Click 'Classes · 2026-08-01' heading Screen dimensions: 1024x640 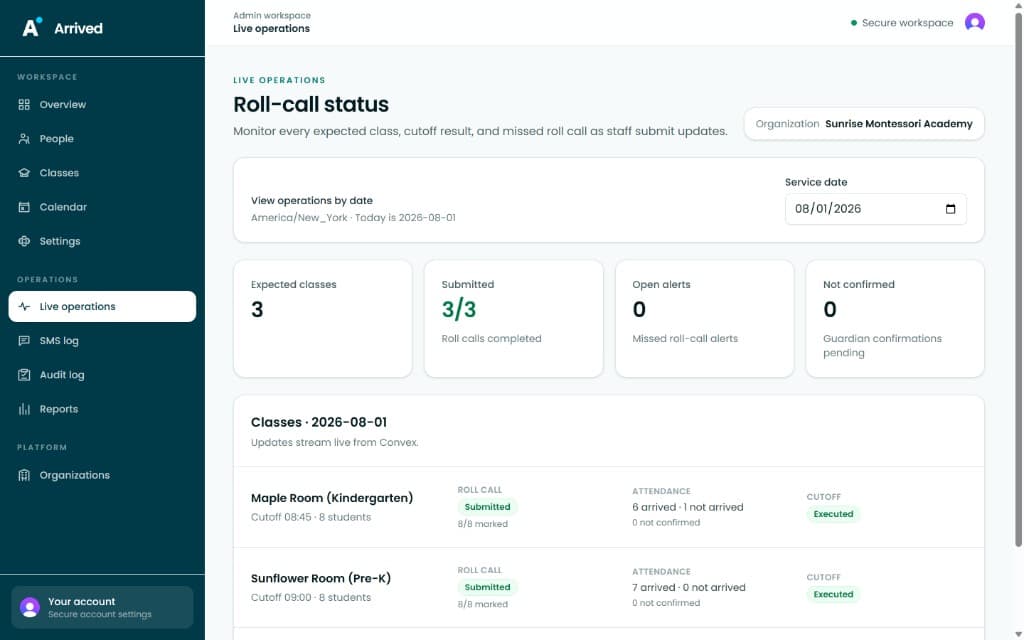pos(319,423)
